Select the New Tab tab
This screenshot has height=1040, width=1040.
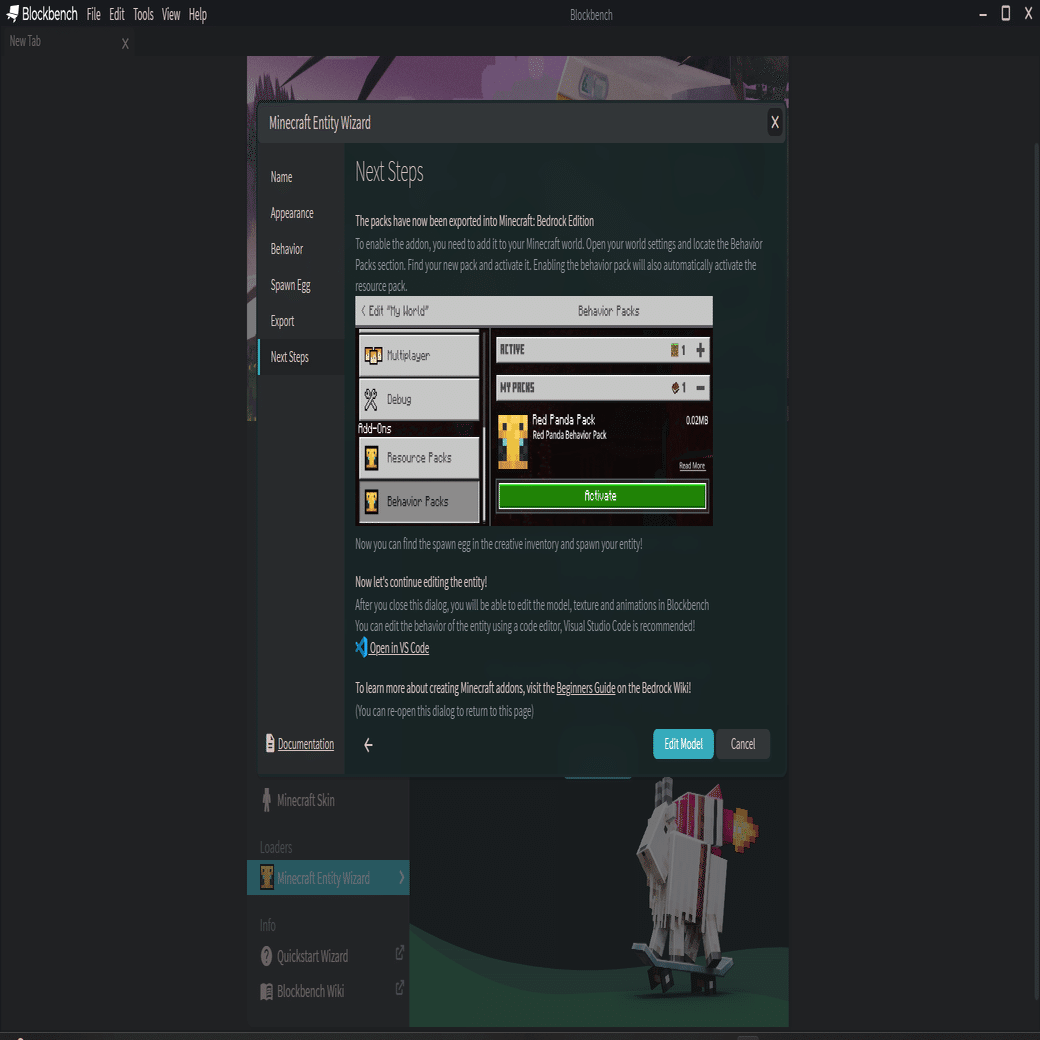tap(66, 42)
